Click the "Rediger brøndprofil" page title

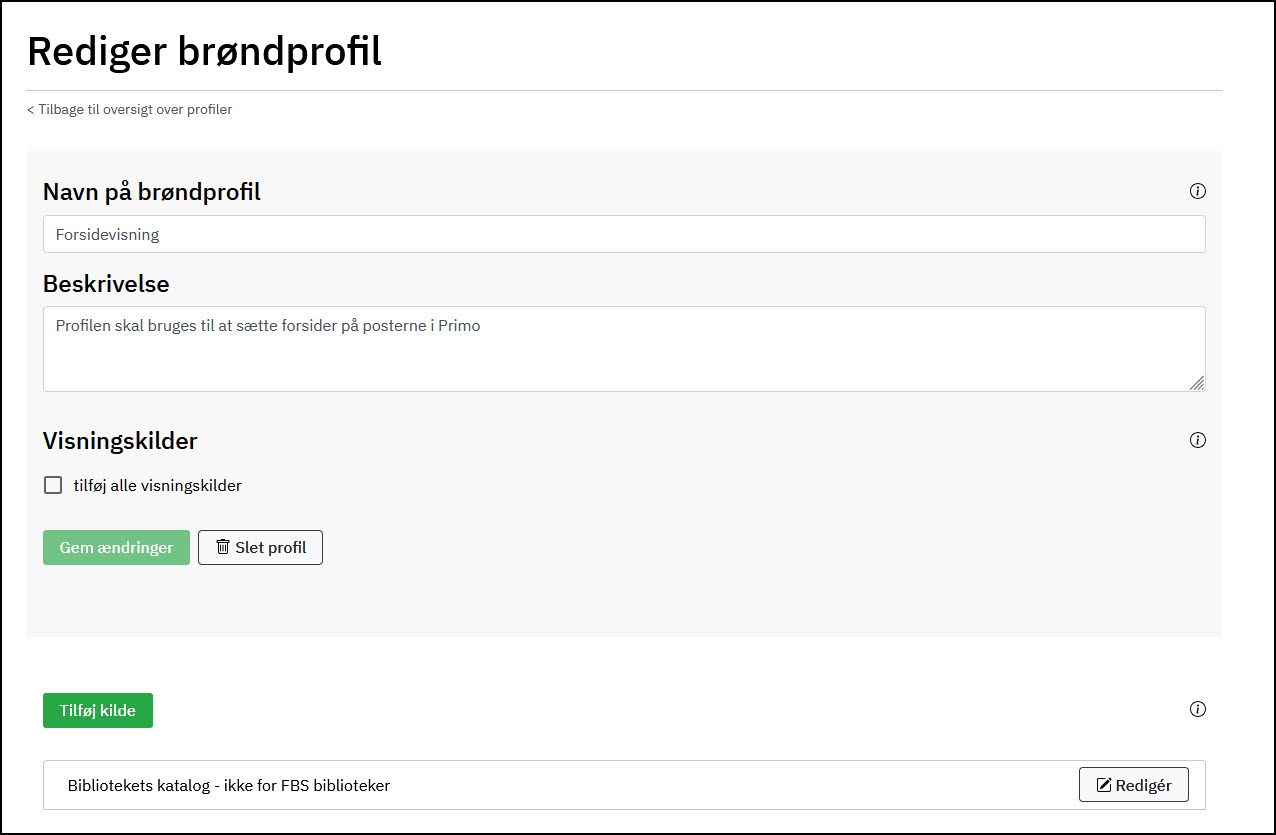[x=204, y=51]
